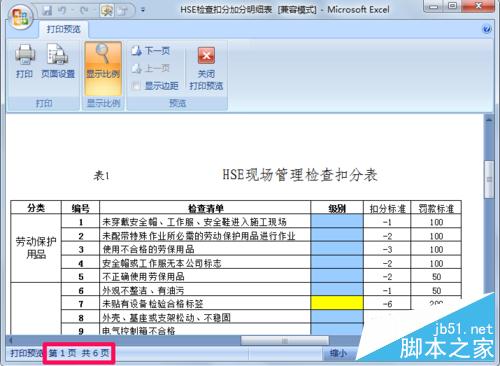The height and width of the screenshot is (366, 500).
Task: Click the 编号 column header
Action: [80, 208]
